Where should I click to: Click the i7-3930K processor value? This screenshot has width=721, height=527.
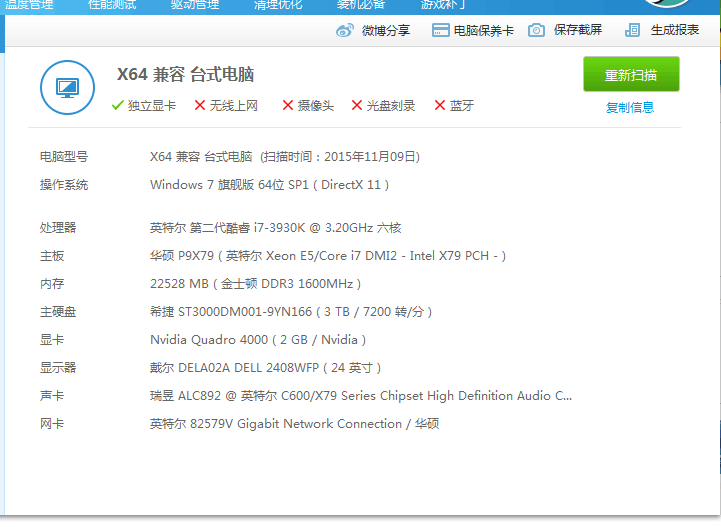[x=275, y=228]
